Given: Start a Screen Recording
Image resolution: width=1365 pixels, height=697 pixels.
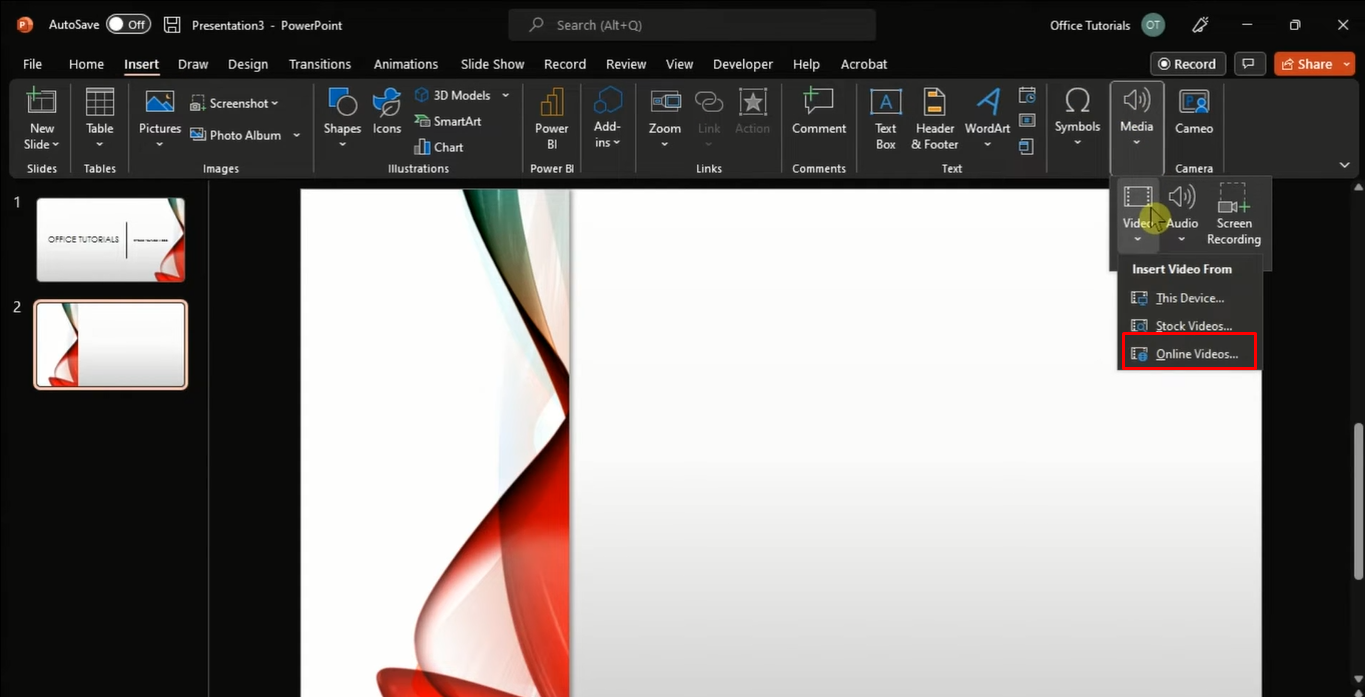Looking at the screenshot, I should 1232,213.
